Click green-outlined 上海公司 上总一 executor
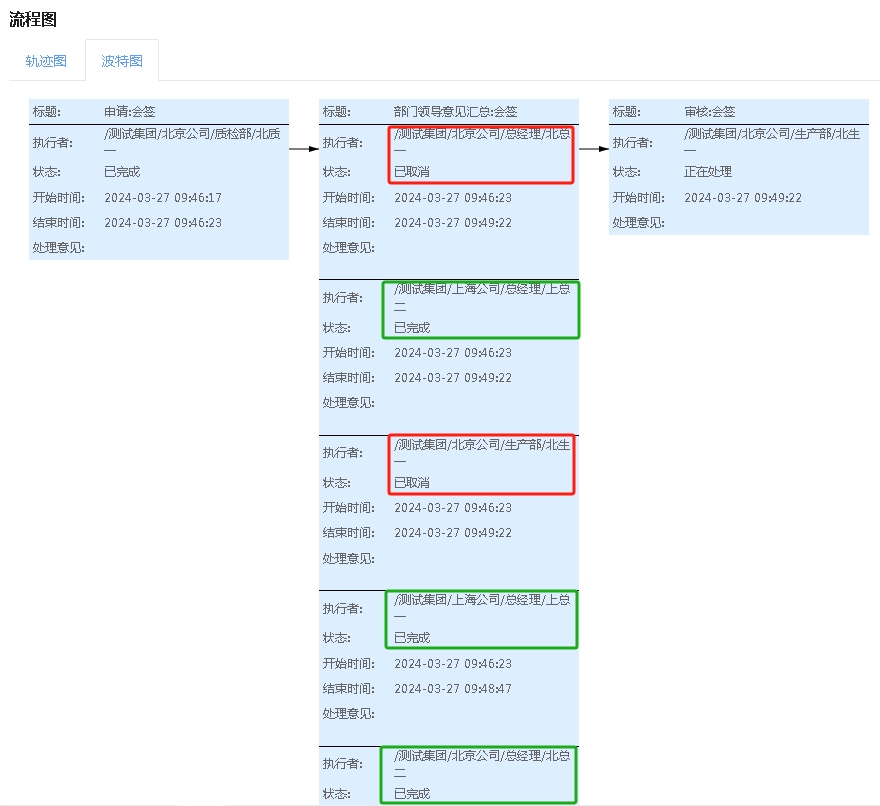The image size is (880, 806). coord(482,607)
